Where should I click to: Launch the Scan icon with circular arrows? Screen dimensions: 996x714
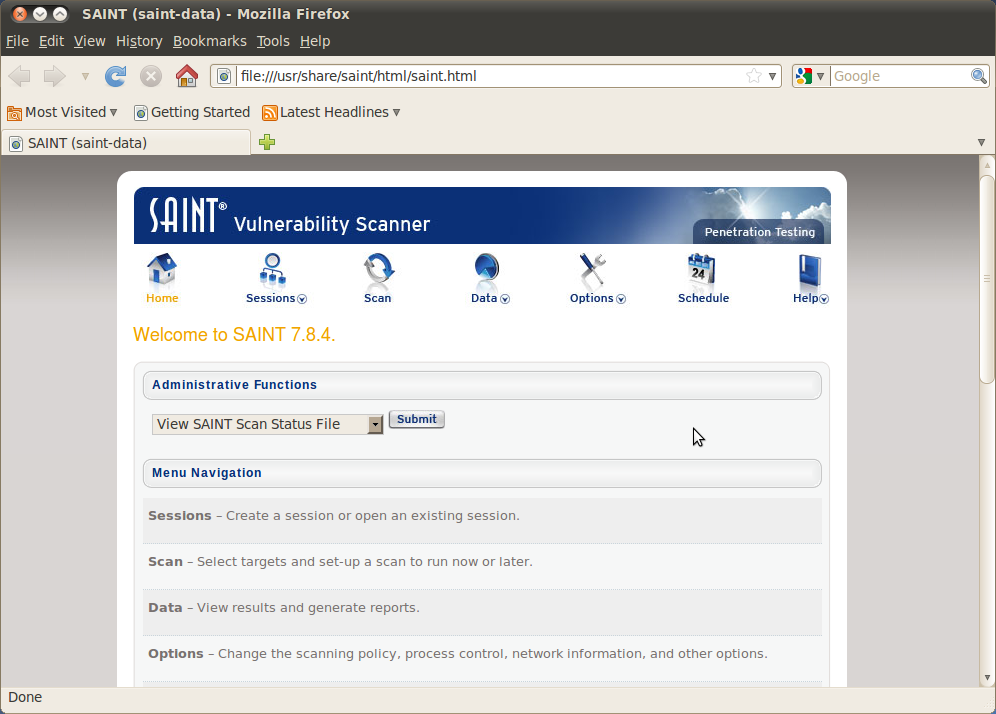click(x=379, y=269)
